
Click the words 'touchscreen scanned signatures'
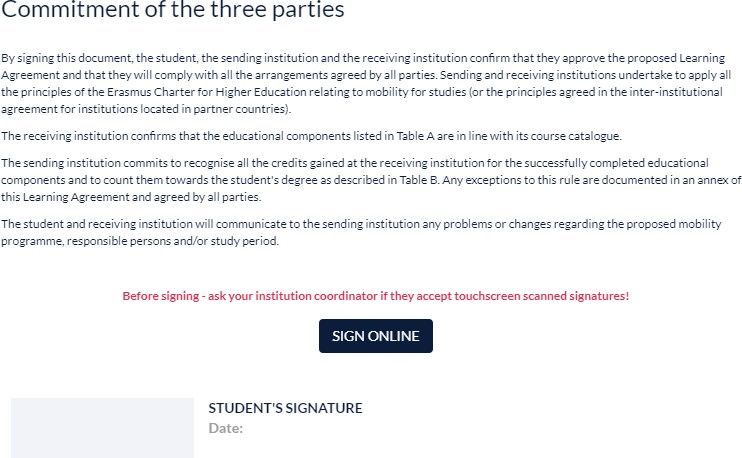point(541,296)
